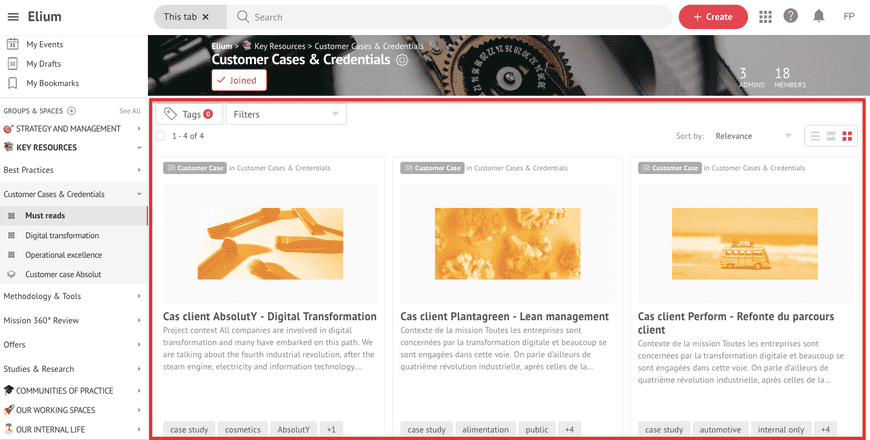Open the AbsolutY card thumbnail image

(x=270, y=244)
